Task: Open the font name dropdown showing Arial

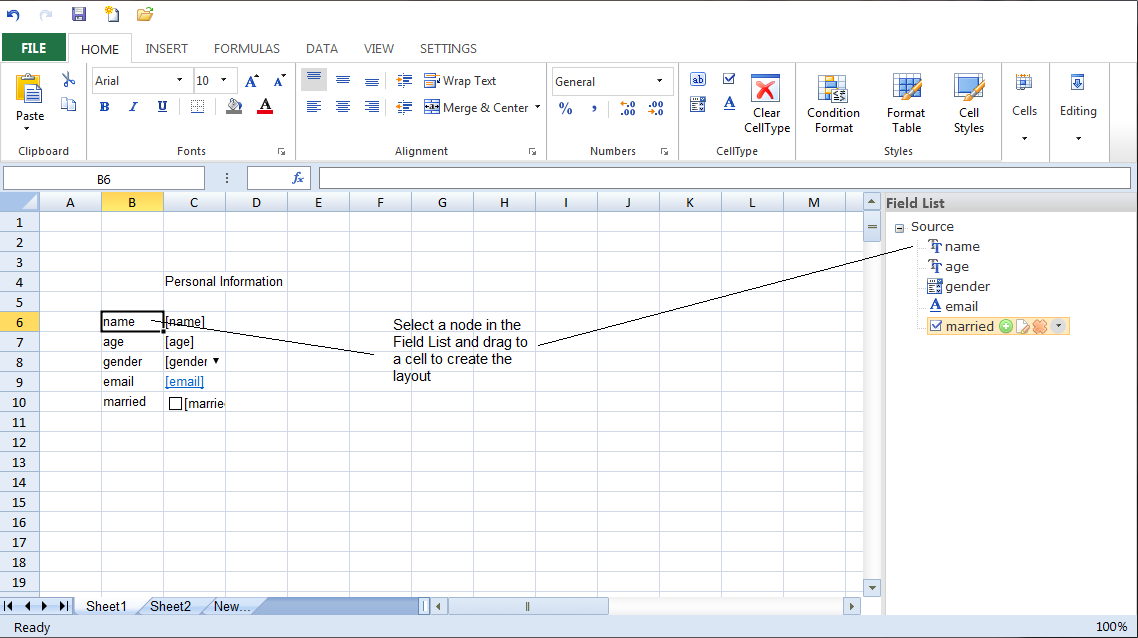Action: coord(180,81)
